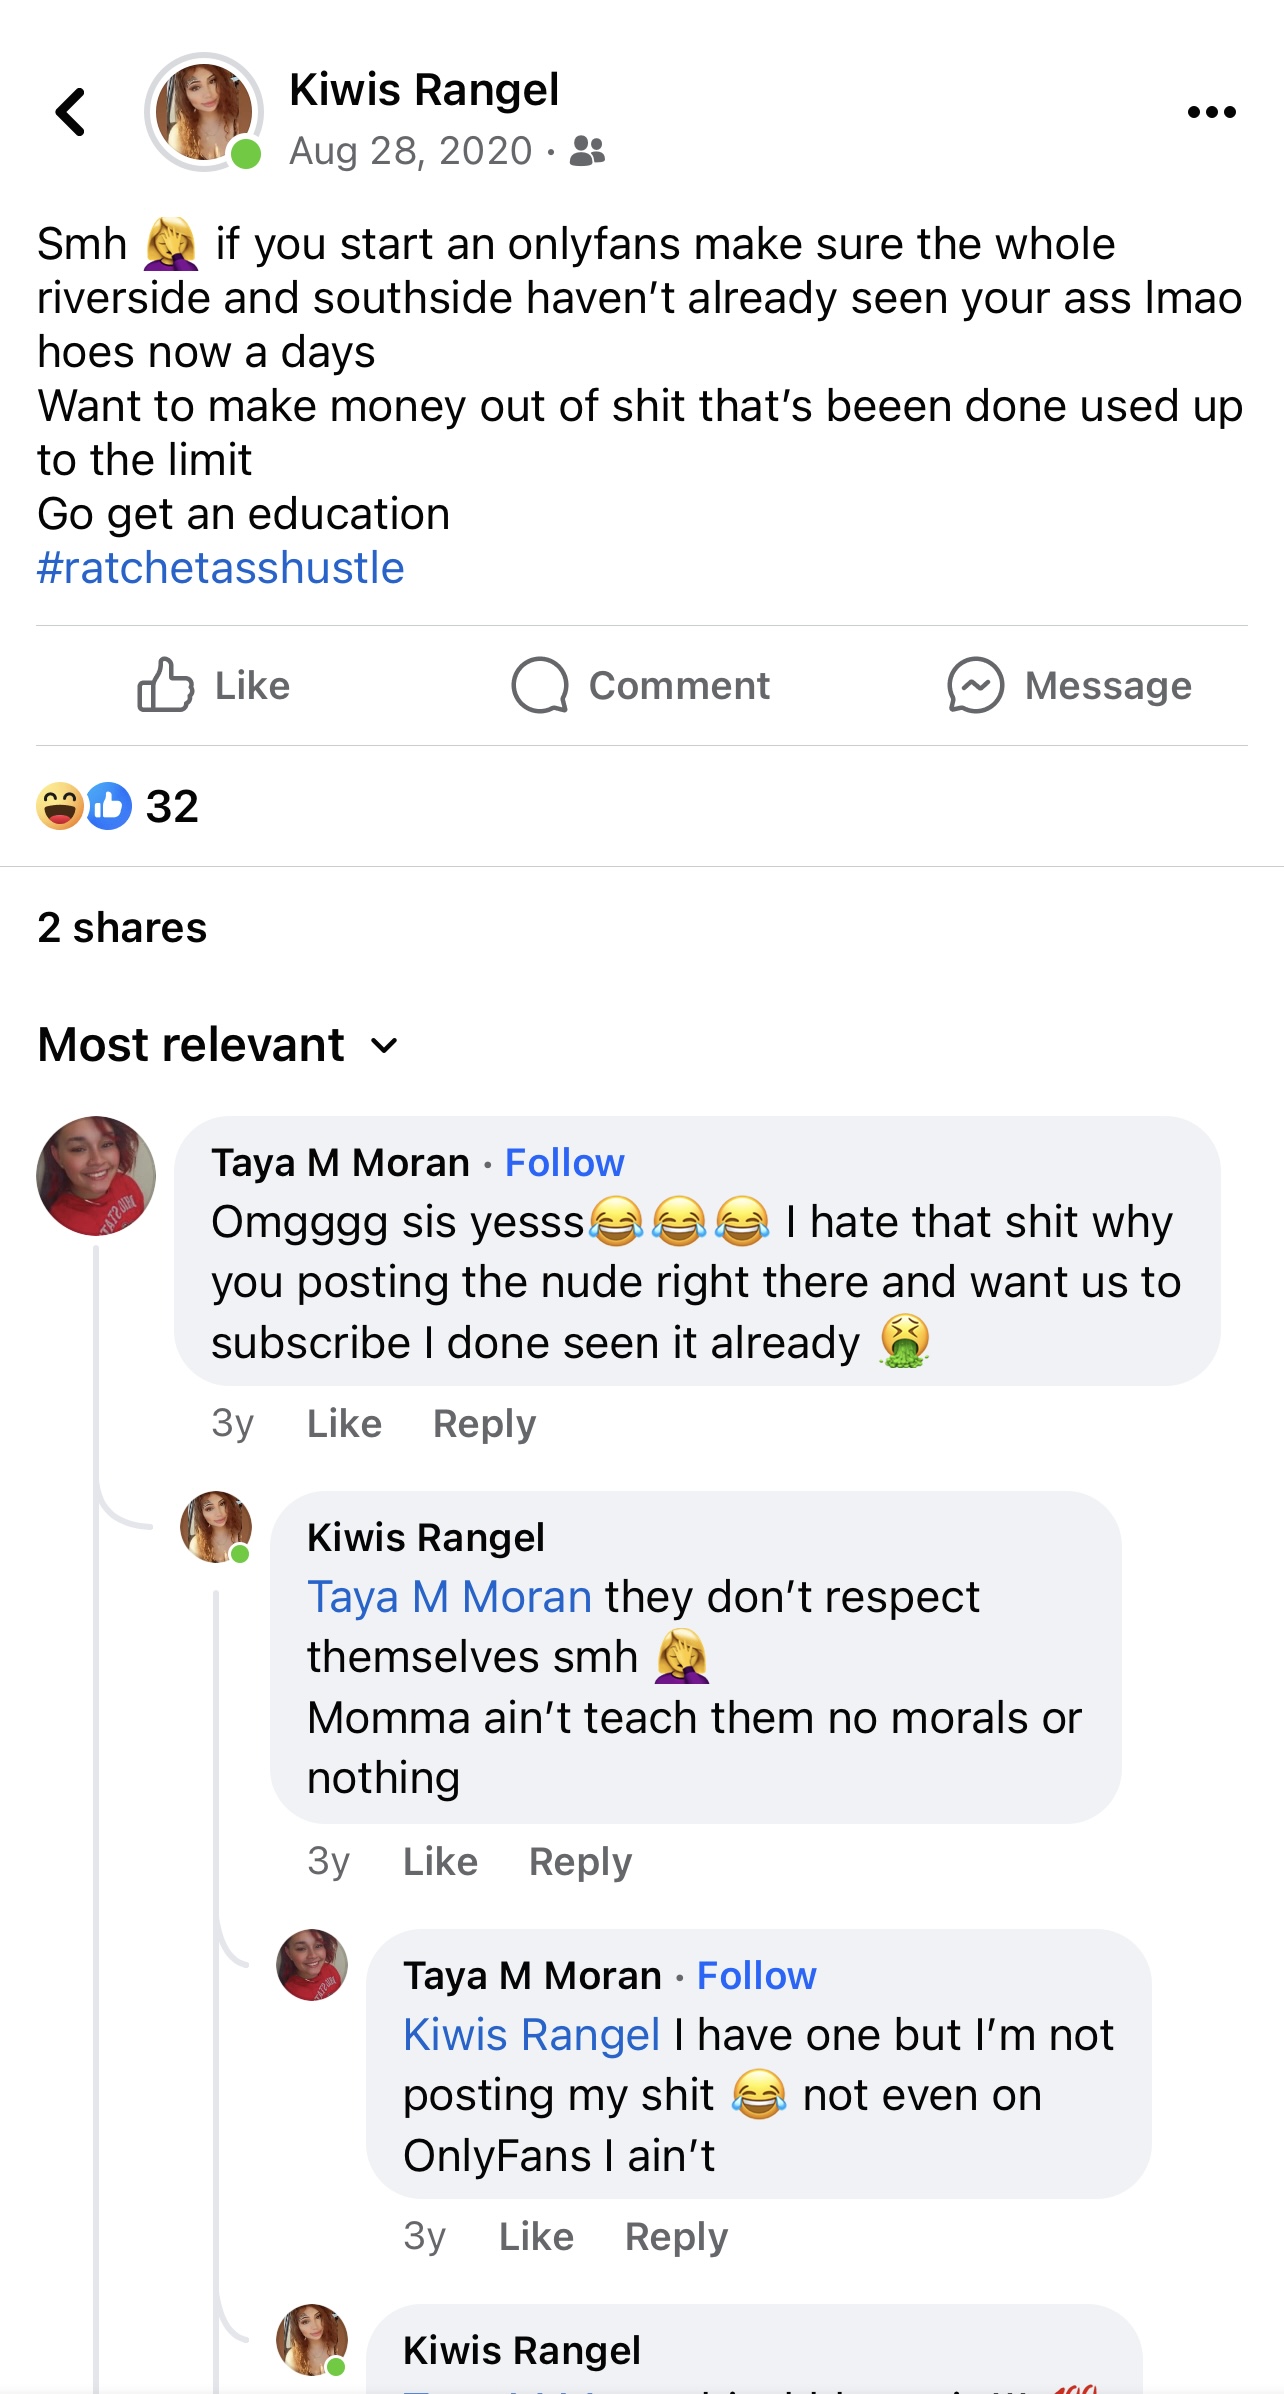This screenshot has height=2394, width=1284.
Task: Tap the blue Taya M Moran mention link
Action: (449, 1597)
